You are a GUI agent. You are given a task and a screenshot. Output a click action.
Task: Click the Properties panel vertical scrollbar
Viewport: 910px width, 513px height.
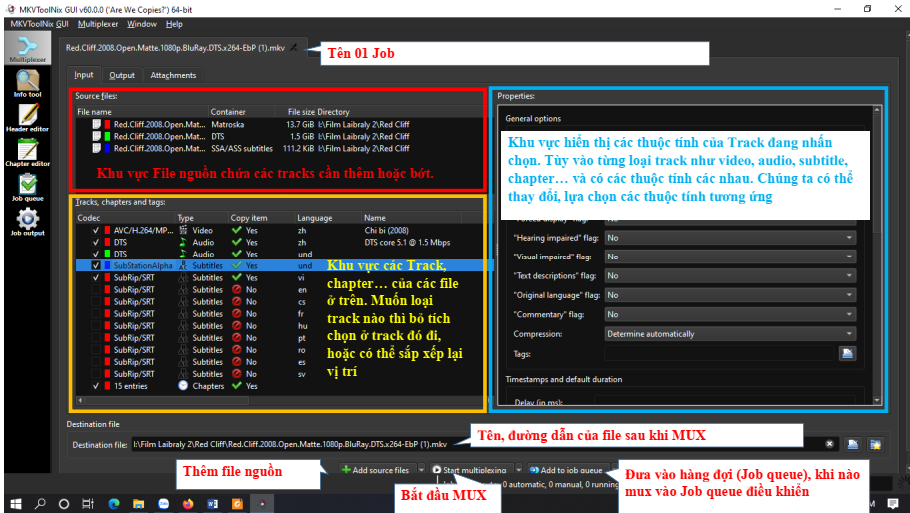coord(877,255)
